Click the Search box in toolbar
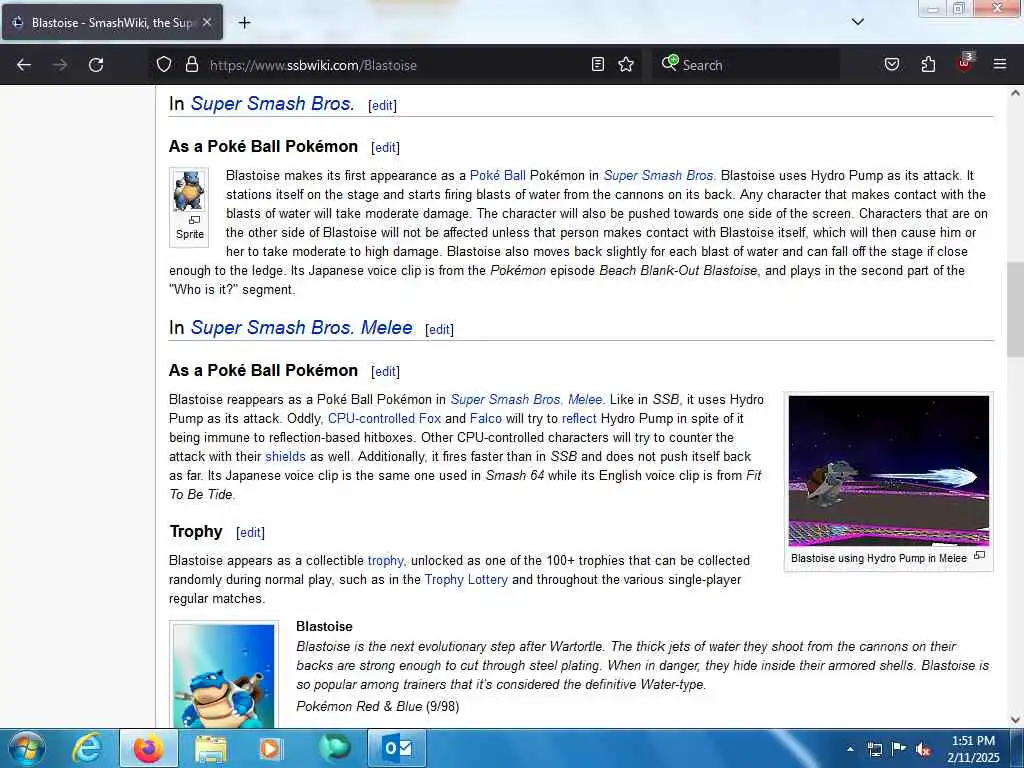This screenshot has width=1024, height=768. click(746, 65)
